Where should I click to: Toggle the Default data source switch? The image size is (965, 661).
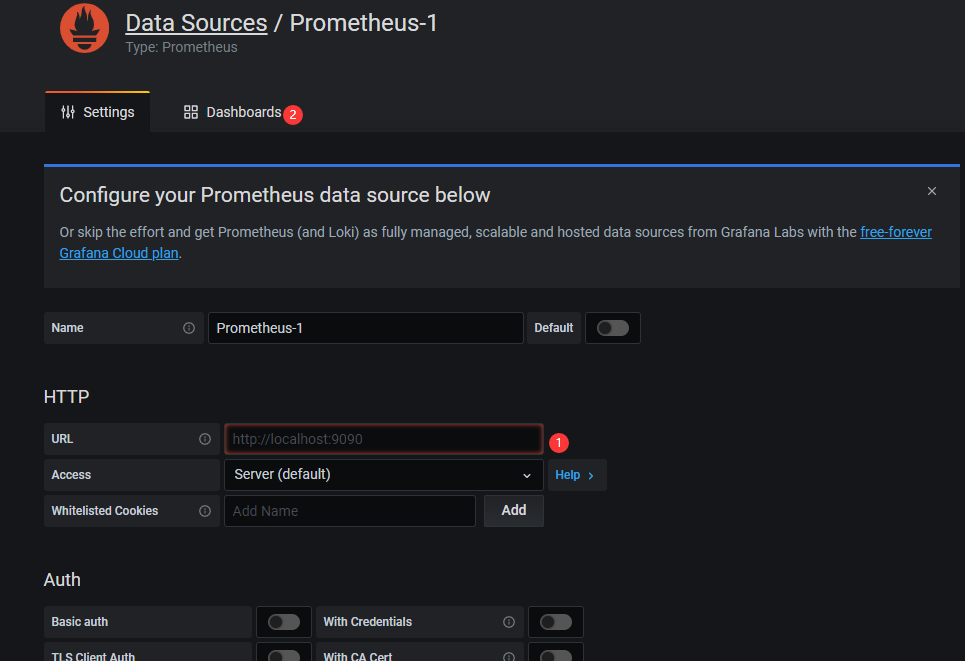613,328
